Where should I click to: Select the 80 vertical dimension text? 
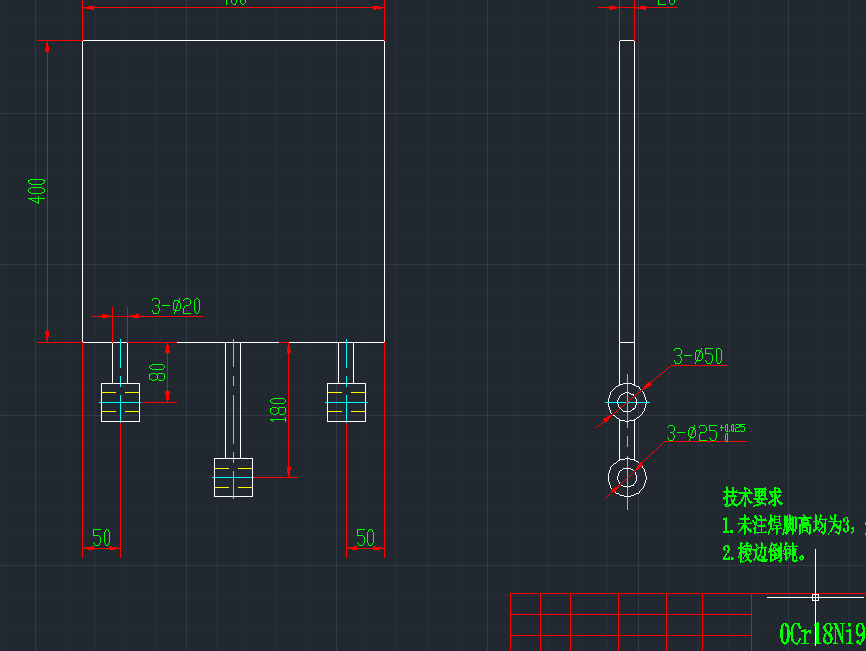pyautogui.click(x=157, y=372)
